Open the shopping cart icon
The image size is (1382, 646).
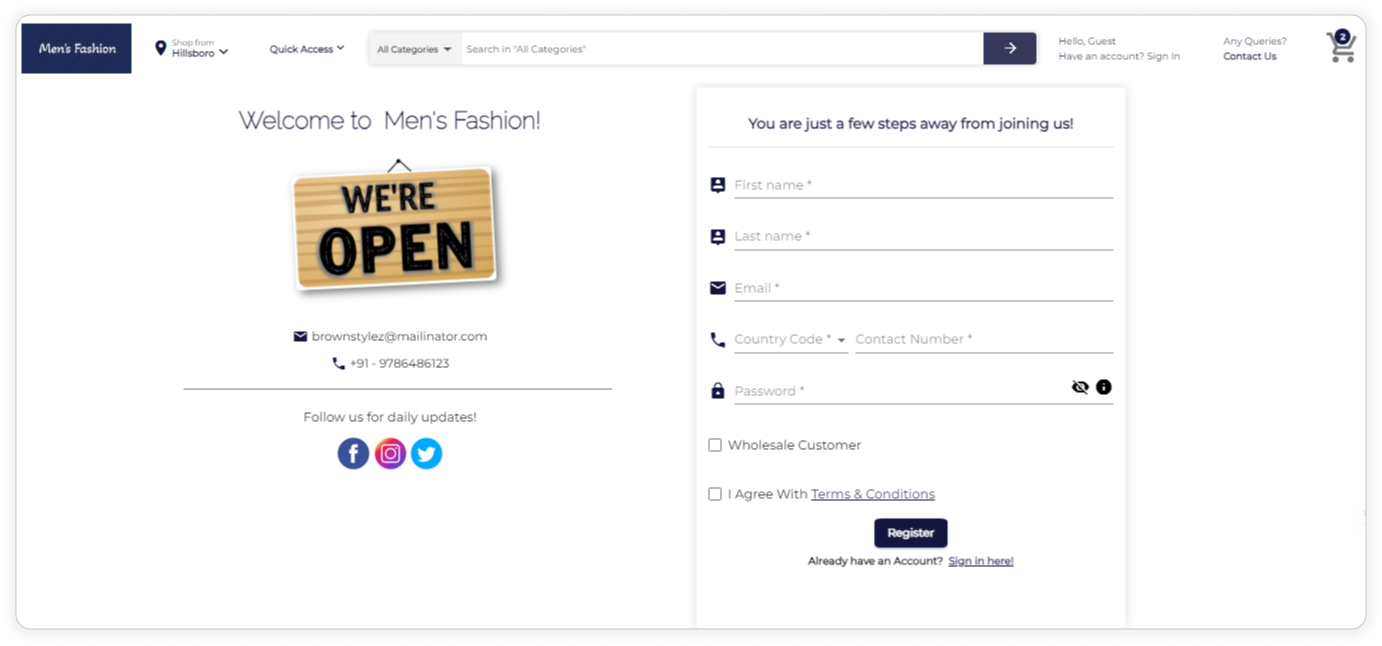coord(1340,48)
